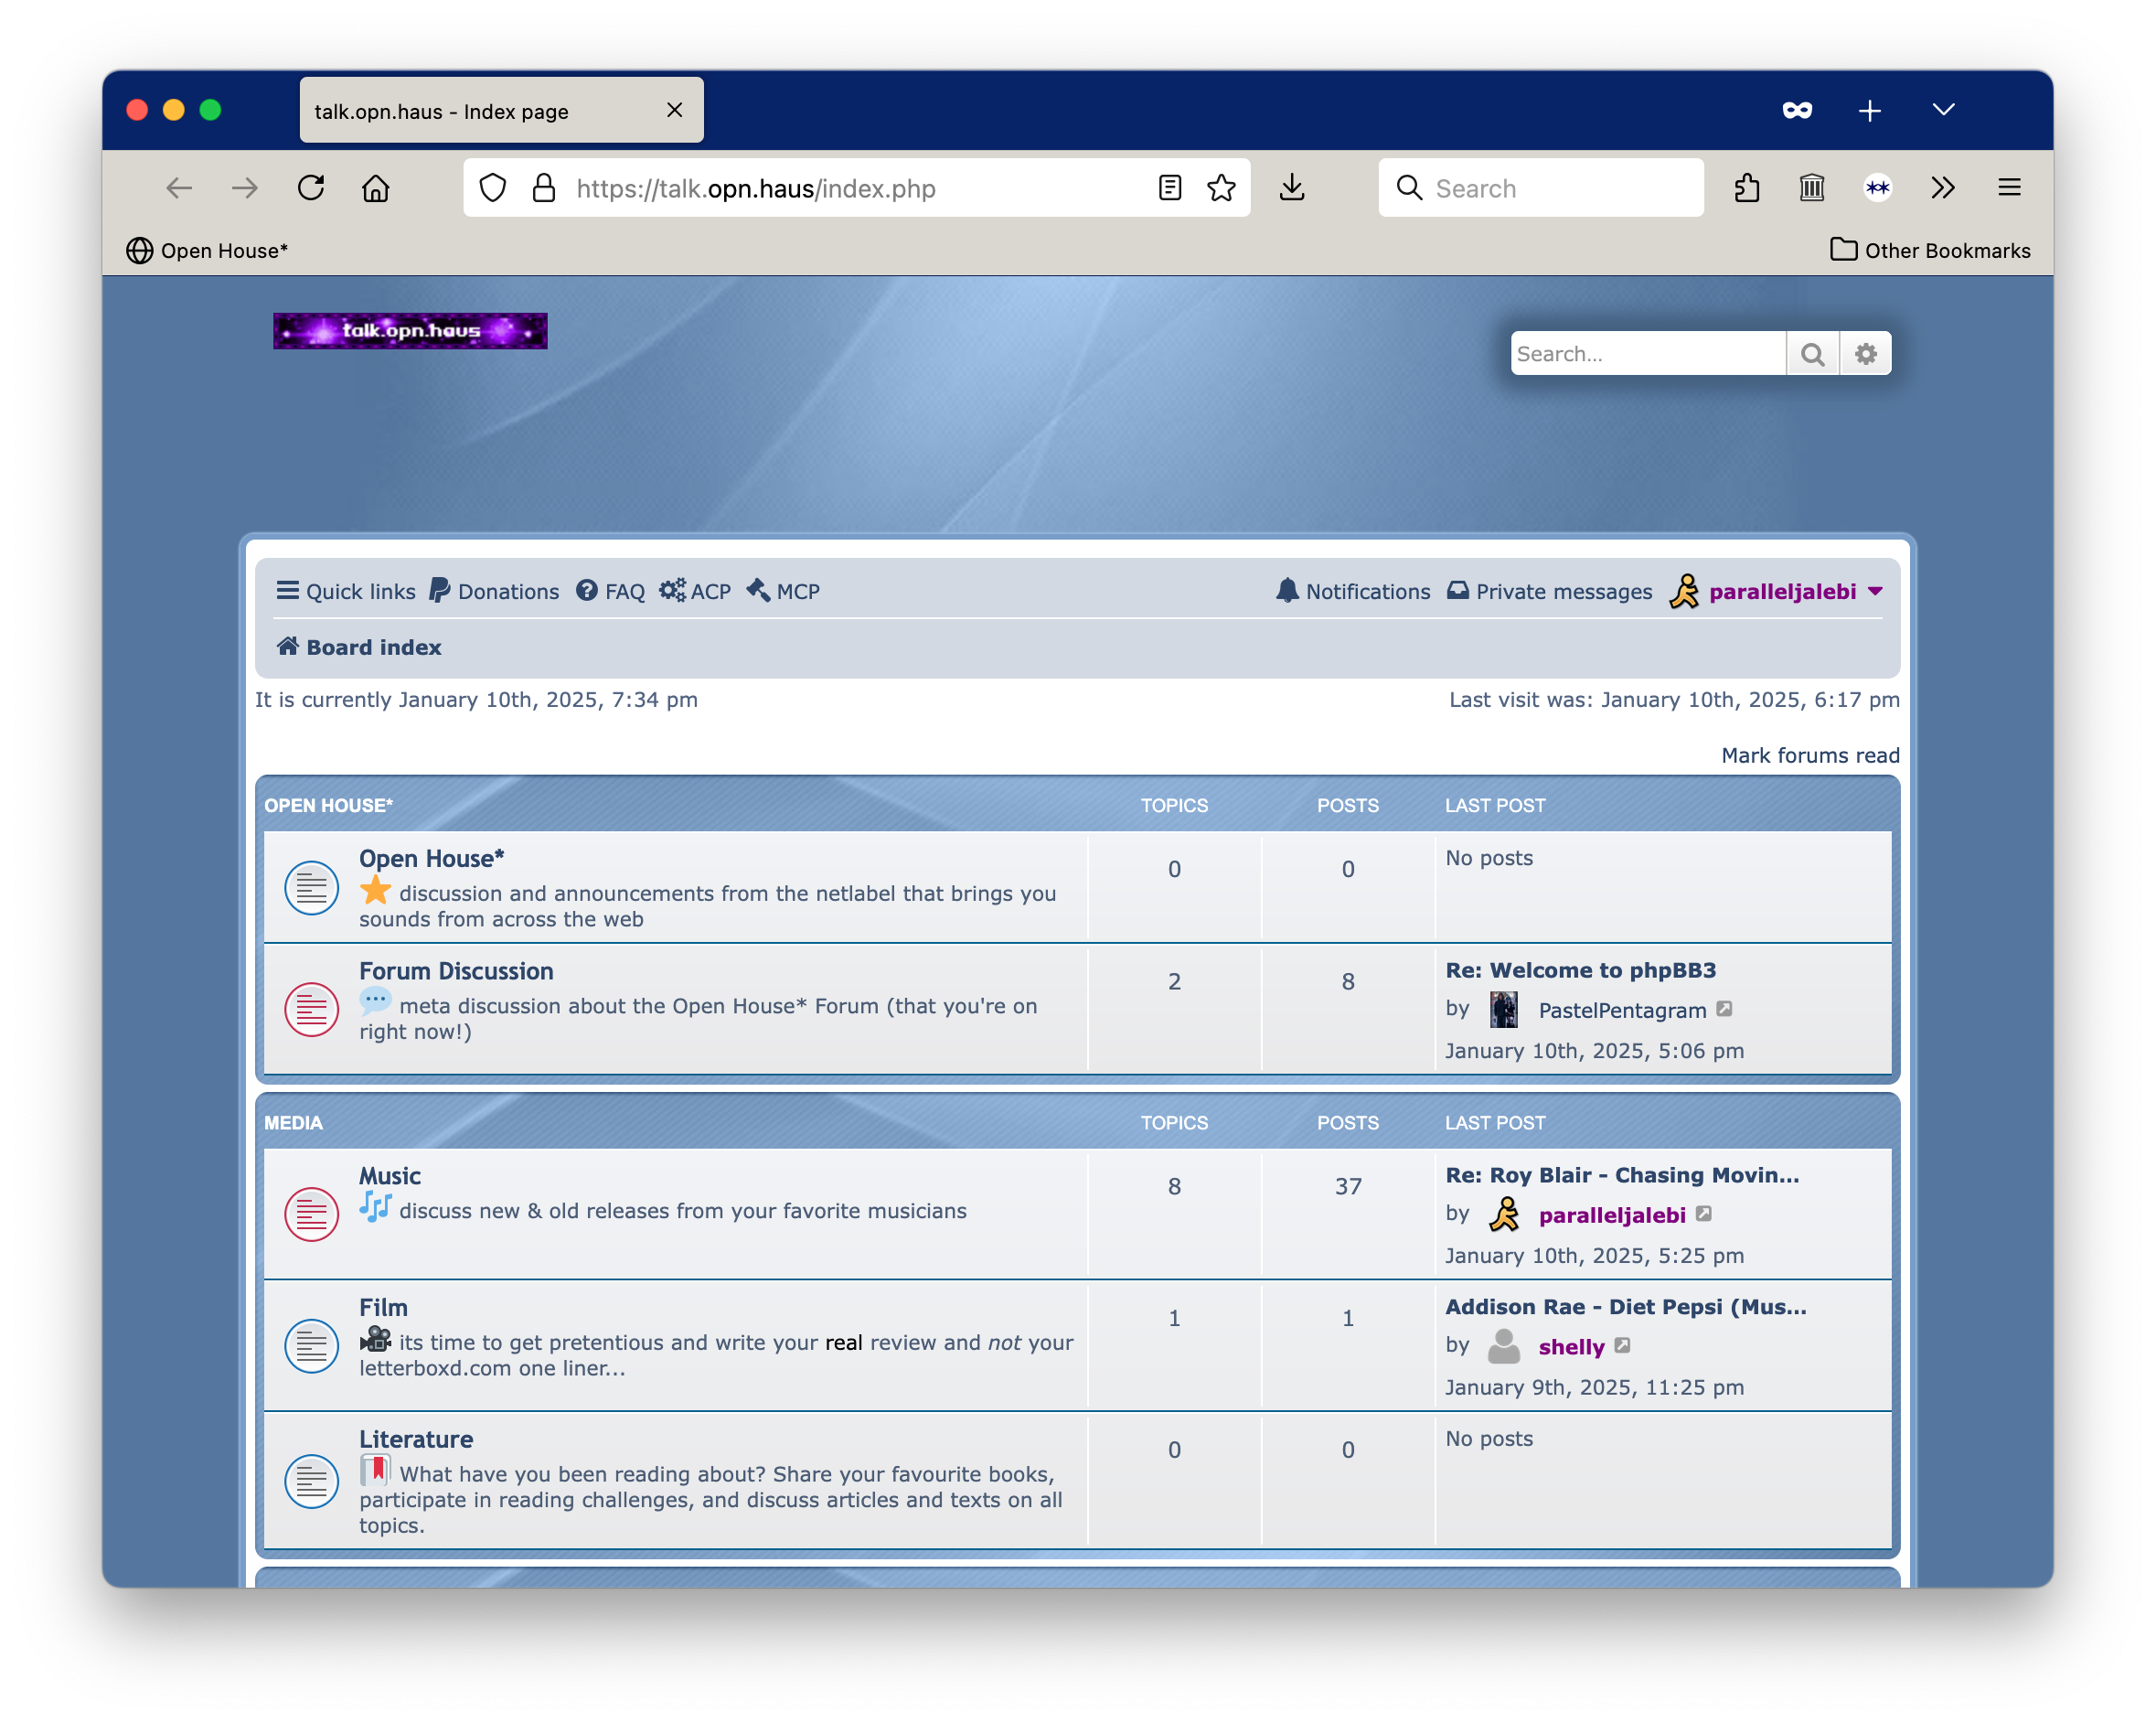Bookmark this page with star icon
The image size is (2156, 1723).
(x=1221, y=188)
